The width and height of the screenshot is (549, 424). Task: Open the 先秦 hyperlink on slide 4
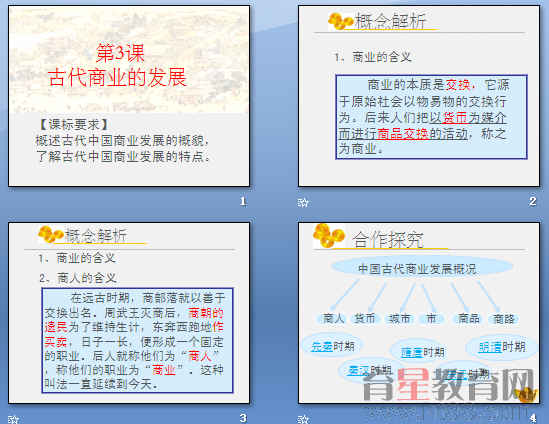[322, 346]
